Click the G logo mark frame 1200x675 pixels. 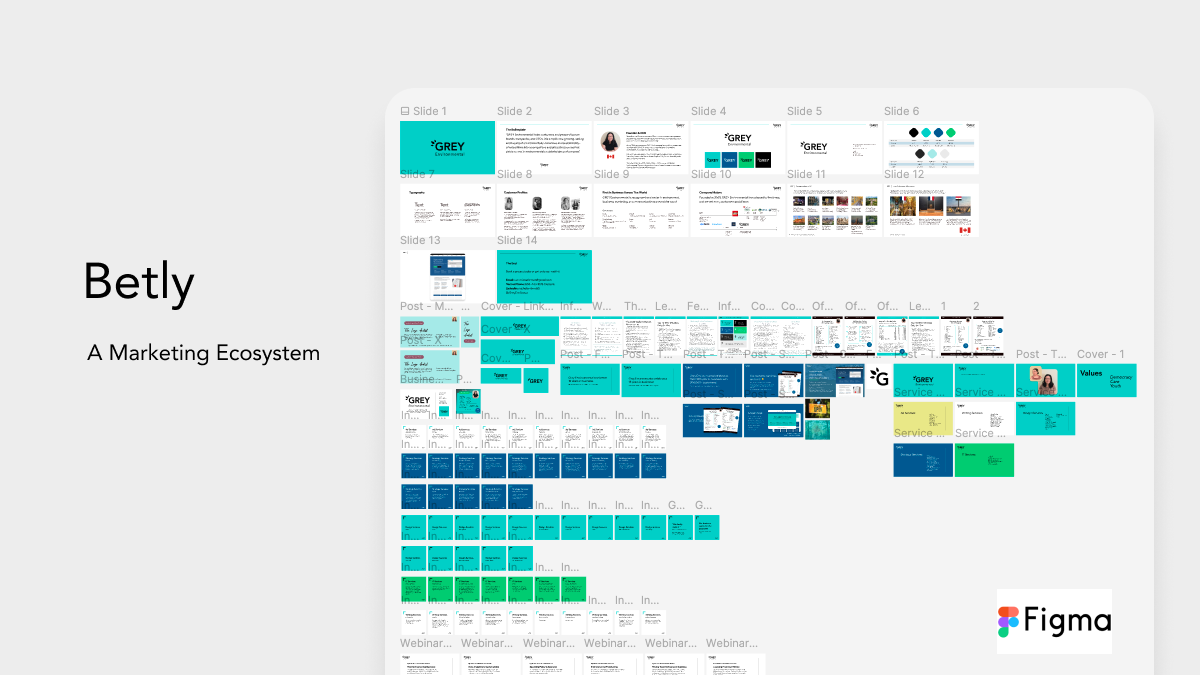(879, 379)
